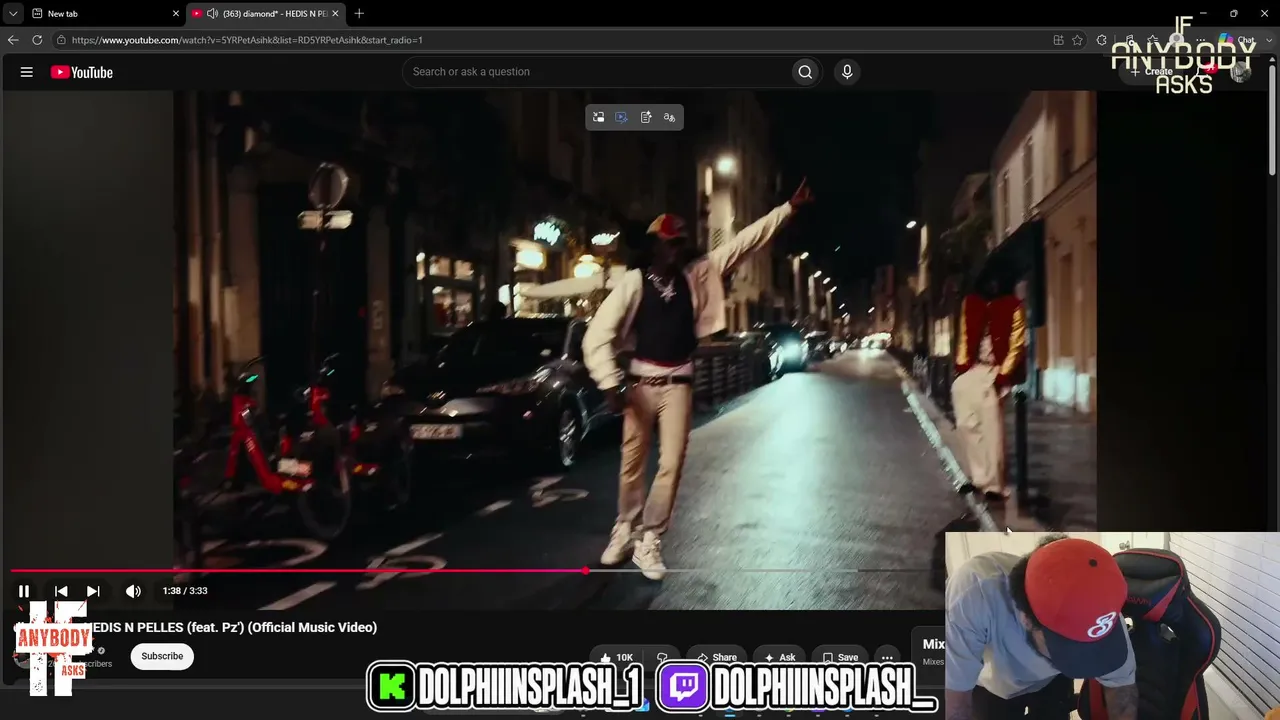The width and height of the screenshot is (1280, 720).
Task: Open the HEDIS N PELLES video title
Action: pos(230,627)
